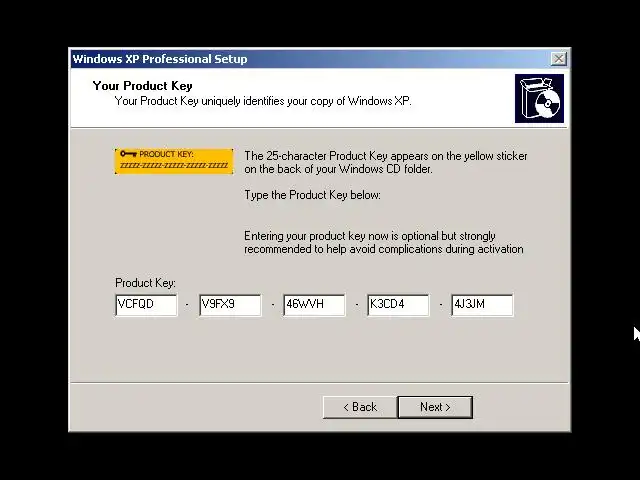Viewport: 640px width, 480px height.
Task: Click the 'Your Product Key' heading
Action: click(x=142, y=86)
